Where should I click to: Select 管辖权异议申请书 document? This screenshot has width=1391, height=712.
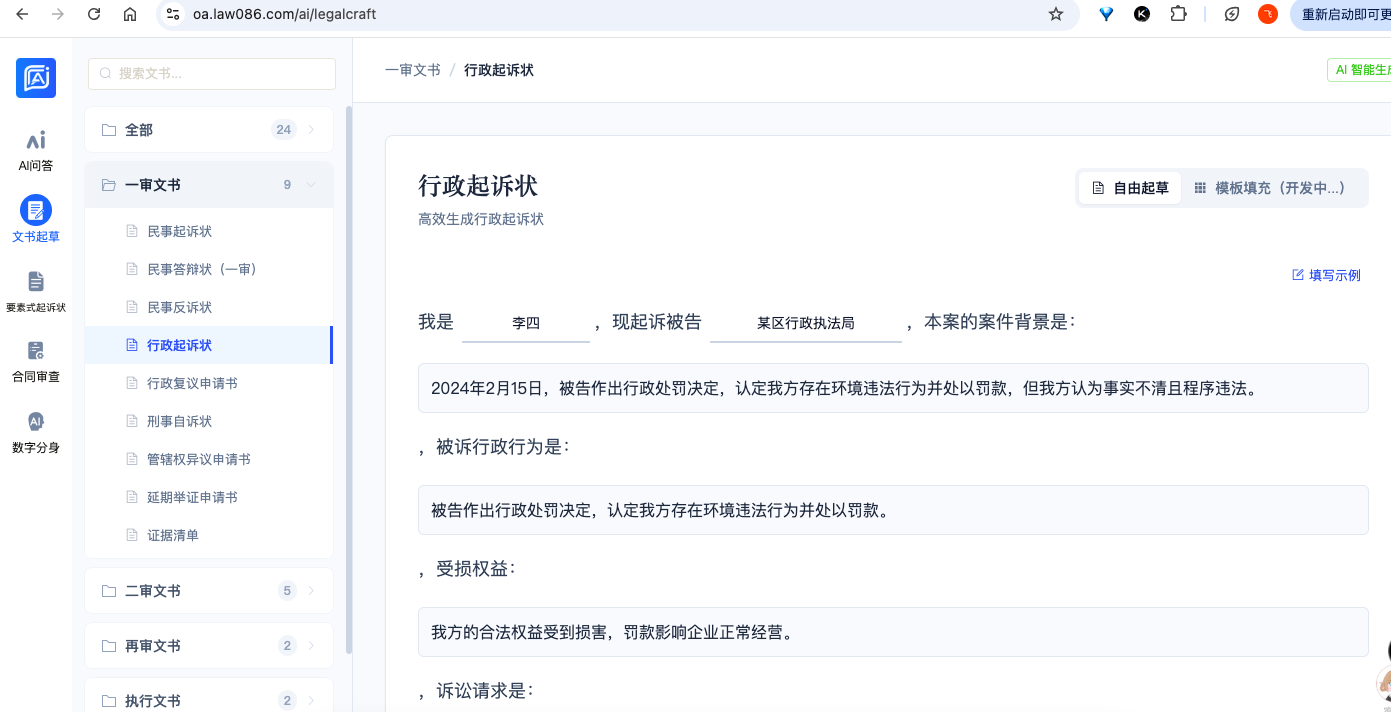coord(209,459)
